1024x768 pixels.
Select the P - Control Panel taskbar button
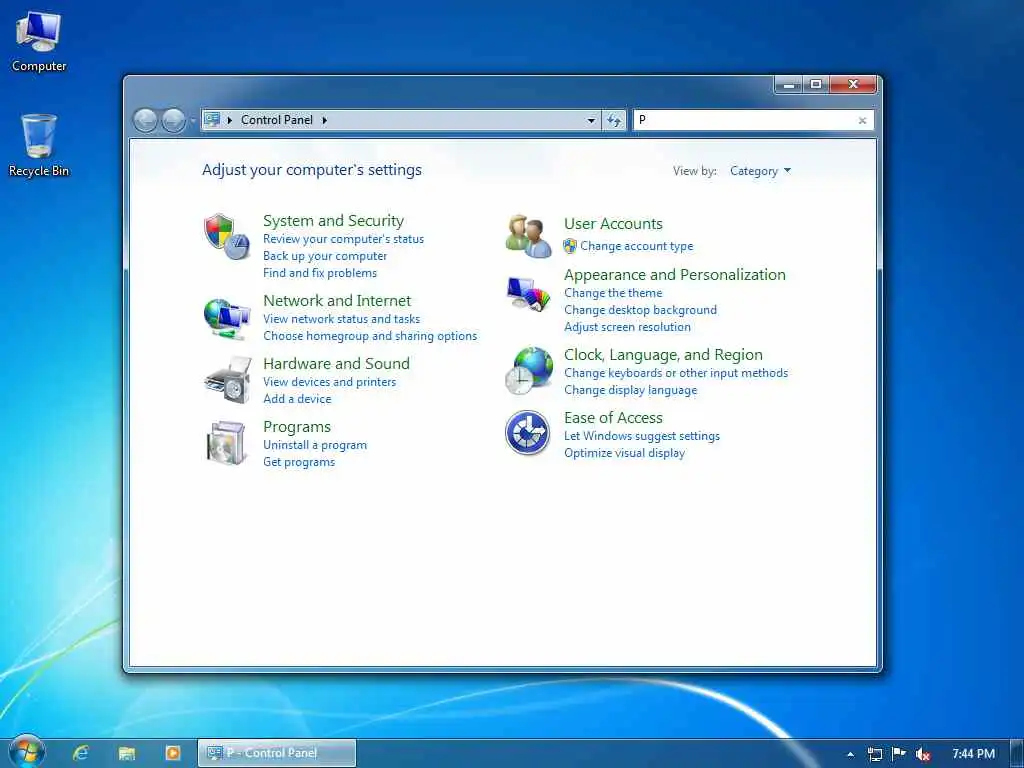click(x=277, y=753)
